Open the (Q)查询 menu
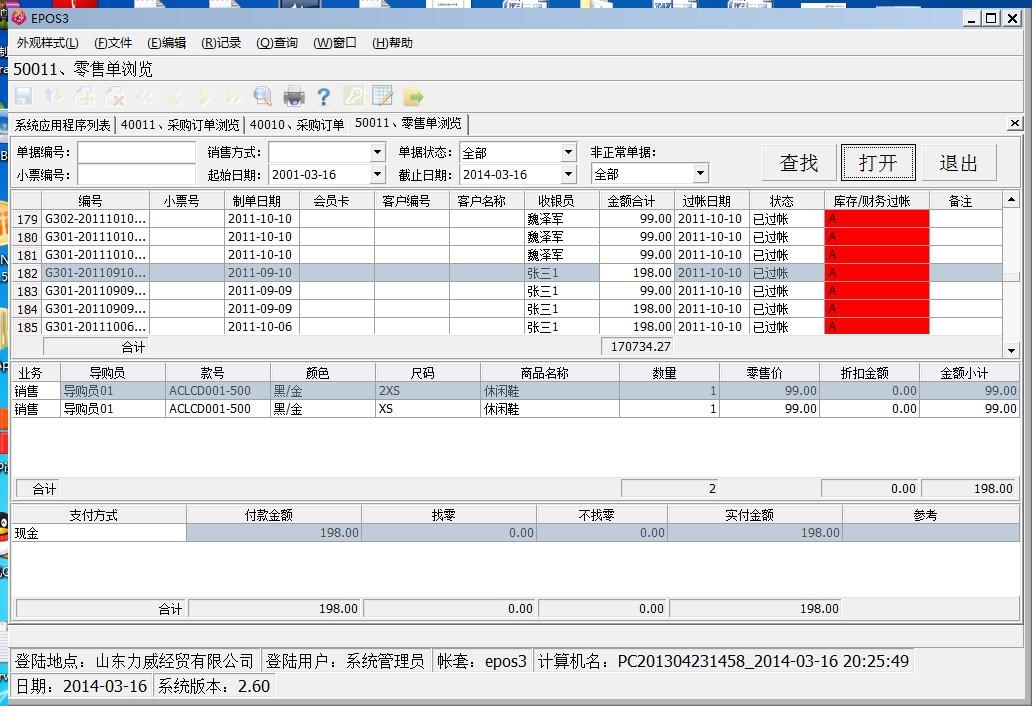Screen dimensions: 1032x706 pos(277,43)
